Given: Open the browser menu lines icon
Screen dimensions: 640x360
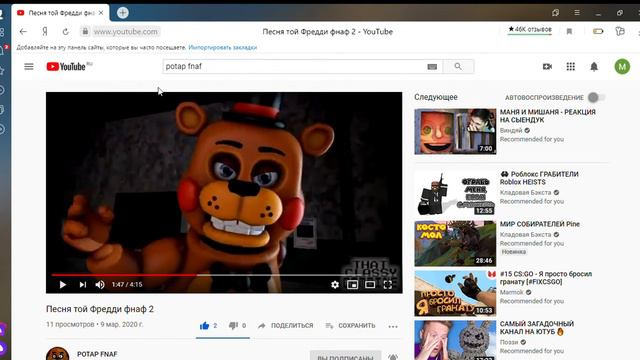Looking at the screenshot, I should (577, 13).
